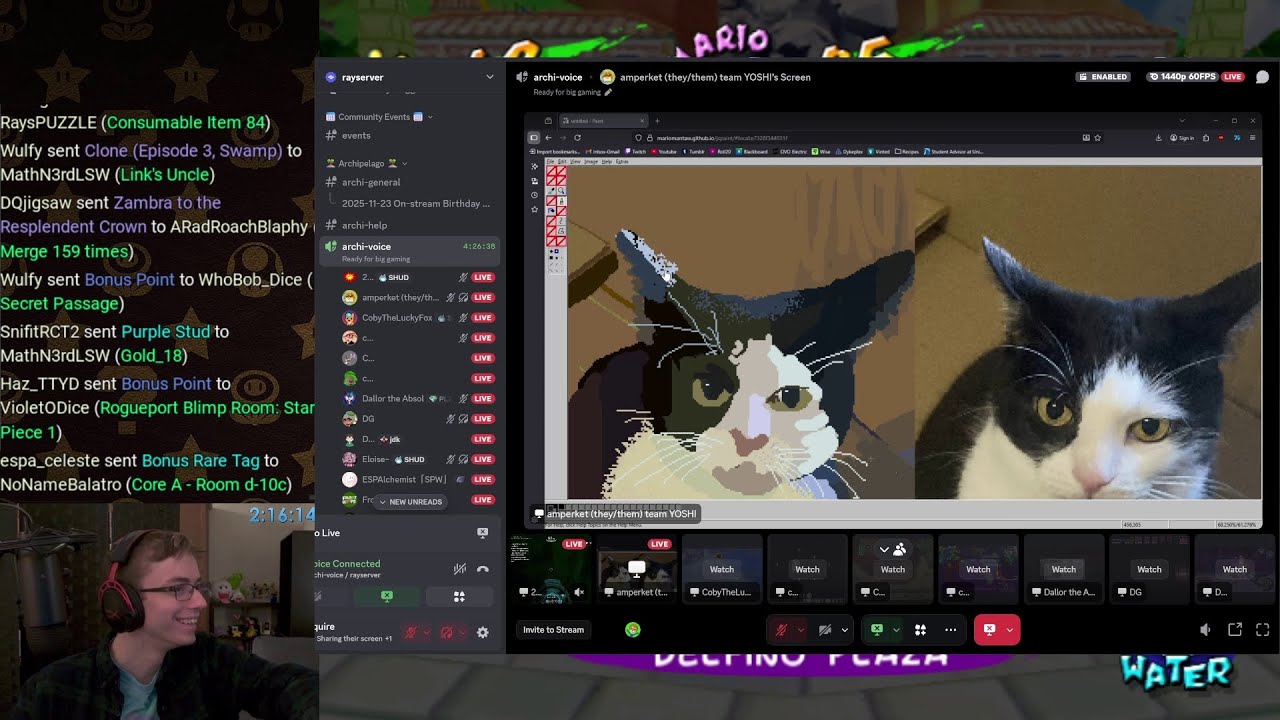Open camera options dropdown arrow
Screen dimensions: 1280x720
(x=845, y=630)
